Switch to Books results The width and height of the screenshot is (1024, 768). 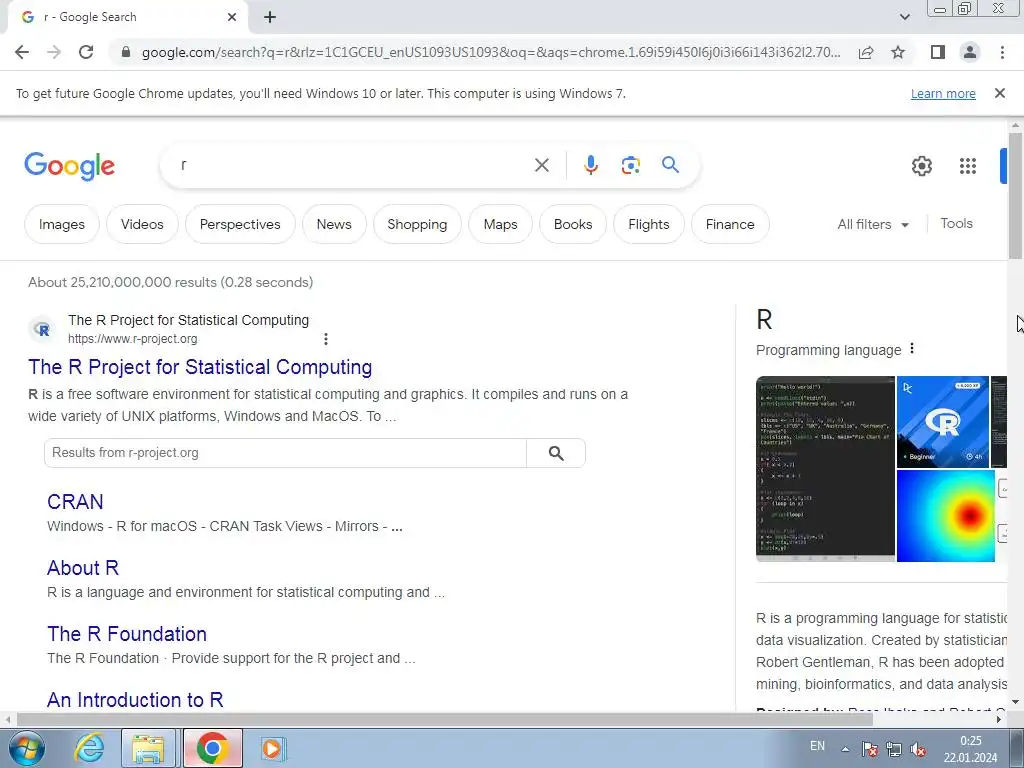pyautogui.click(x=573, y=224)
